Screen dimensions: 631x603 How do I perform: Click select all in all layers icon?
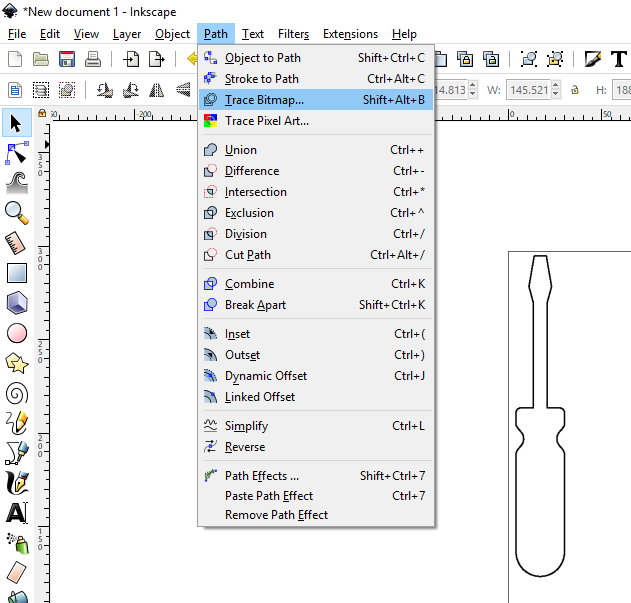[41, 90]
